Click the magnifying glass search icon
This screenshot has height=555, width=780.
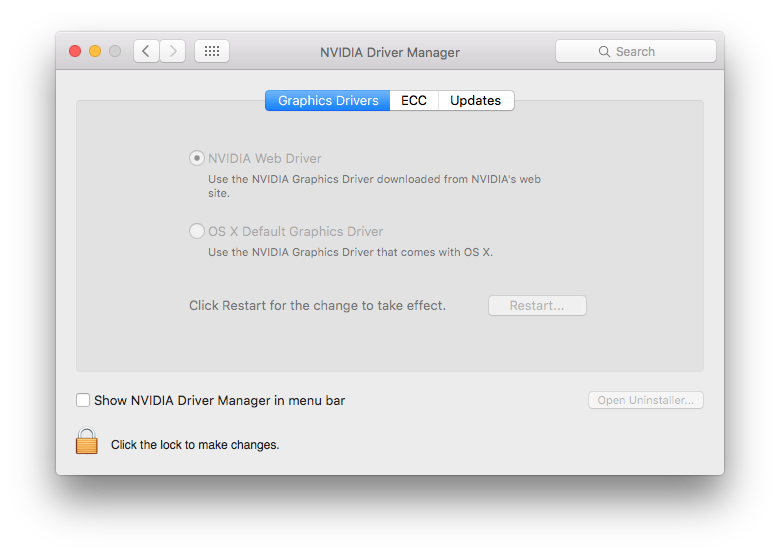coord(604,52)
